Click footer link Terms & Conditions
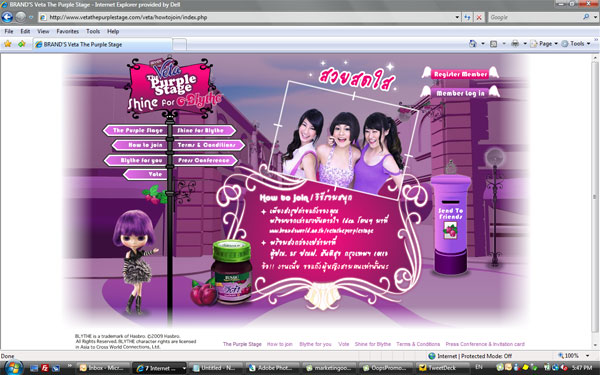Viewport: 600px width, 375px height. coord(418,344)
